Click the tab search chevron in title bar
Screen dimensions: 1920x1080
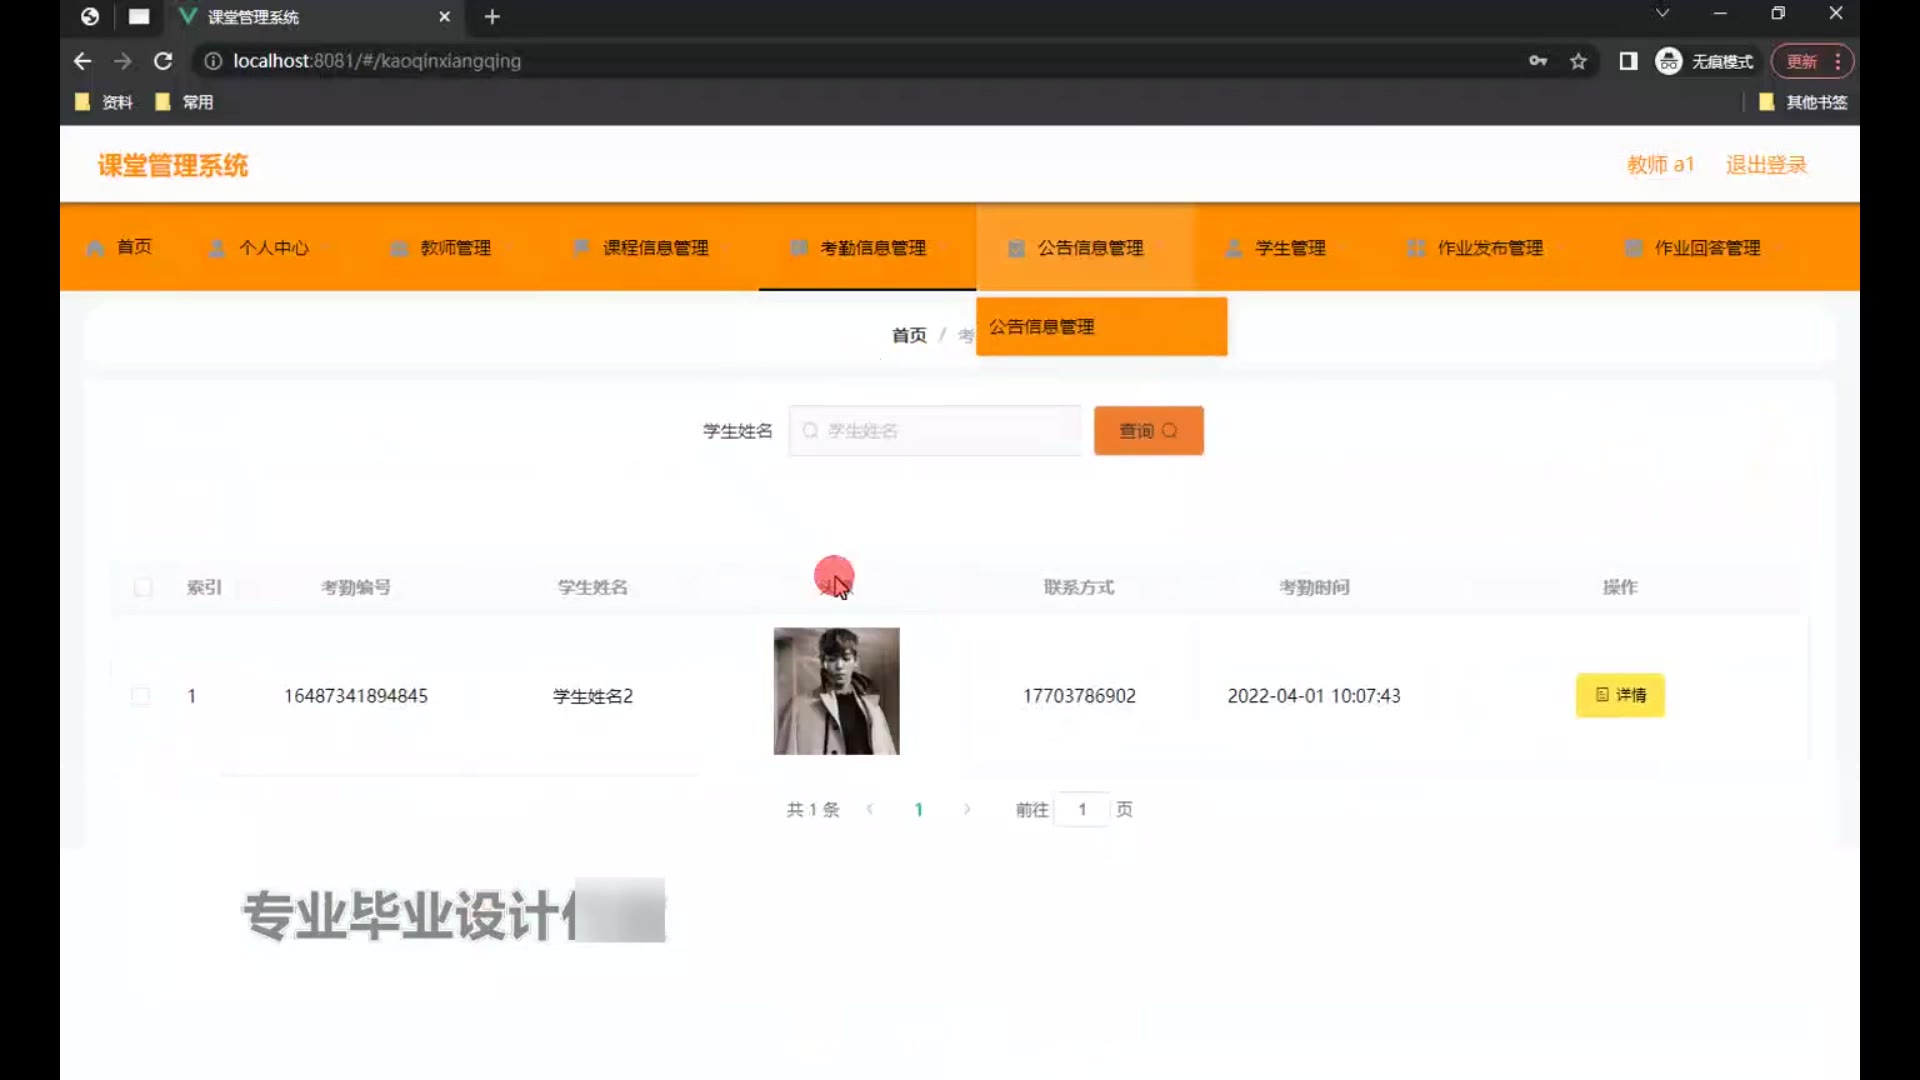1662,13
